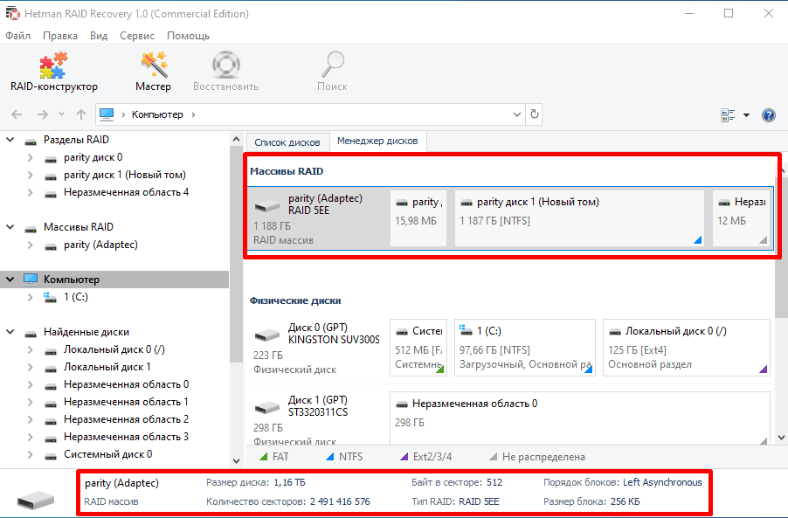Viewport: 788px width, 518px height.
Task: Select 15,98 МБ parity partition block
Action: [x=418, y=219]
